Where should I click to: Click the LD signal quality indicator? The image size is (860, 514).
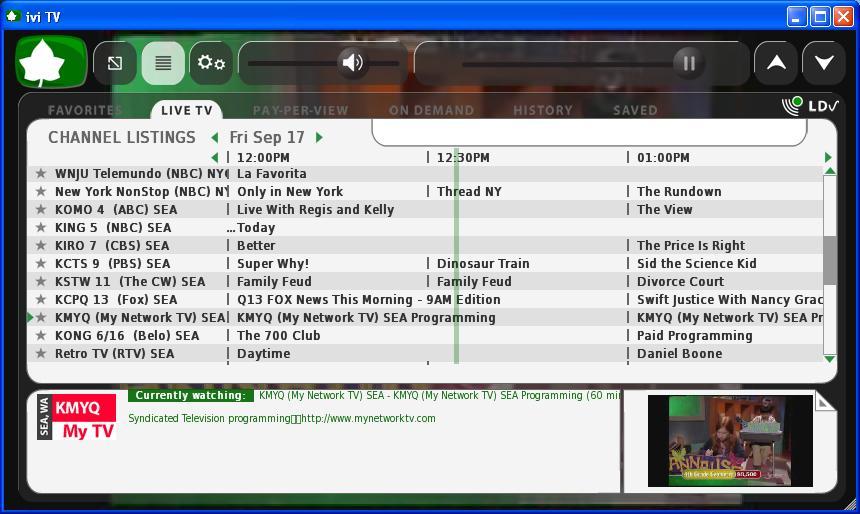[810, 105]
